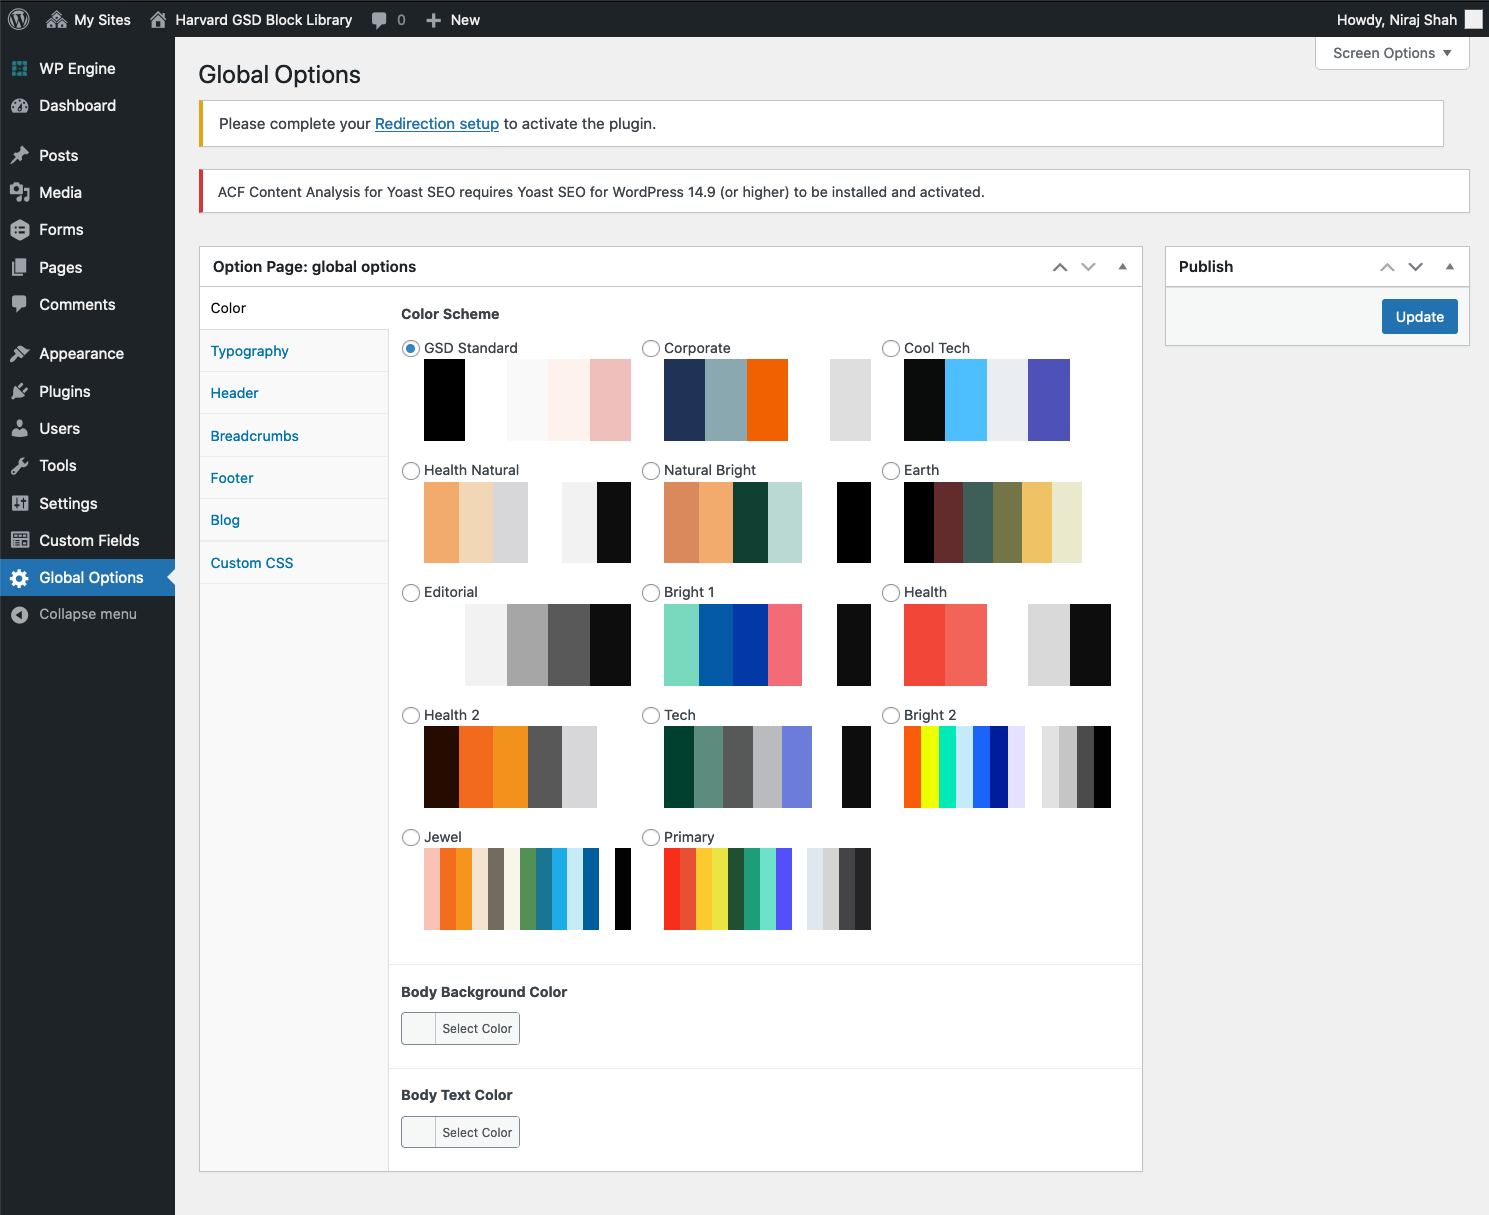Follow the Redirection setup link

tap(436, 123)
